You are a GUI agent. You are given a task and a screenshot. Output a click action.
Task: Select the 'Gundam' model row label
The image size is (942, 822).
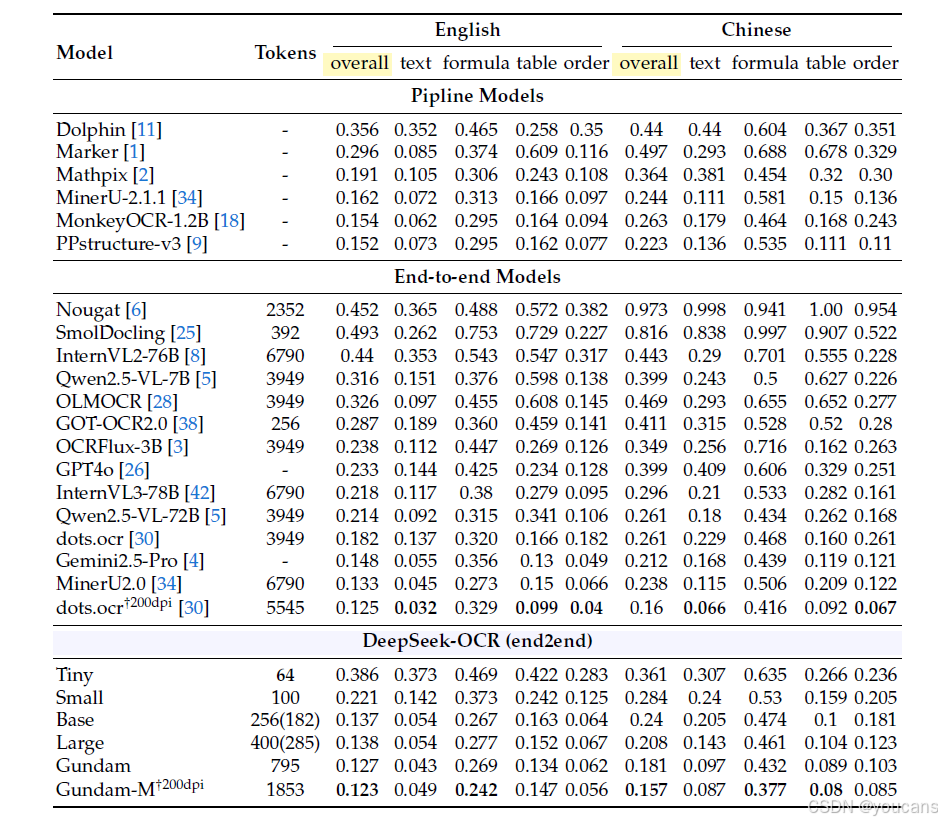pos(93,766)
